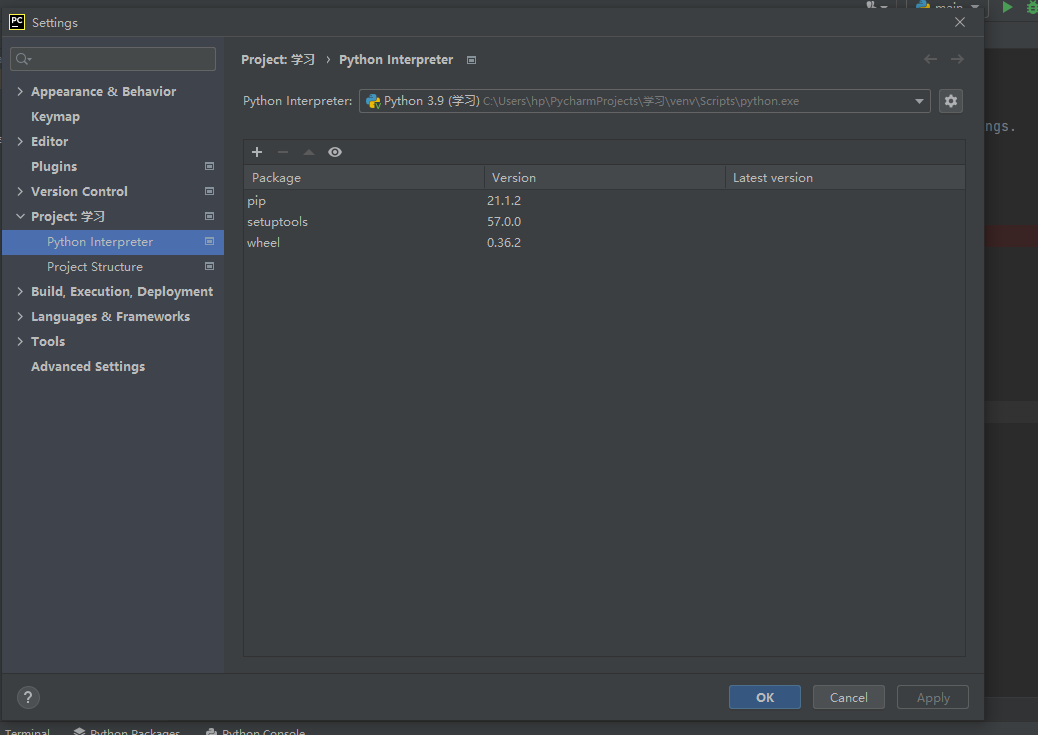Click the OK button

pyautogui.click(x=764, y=697)
